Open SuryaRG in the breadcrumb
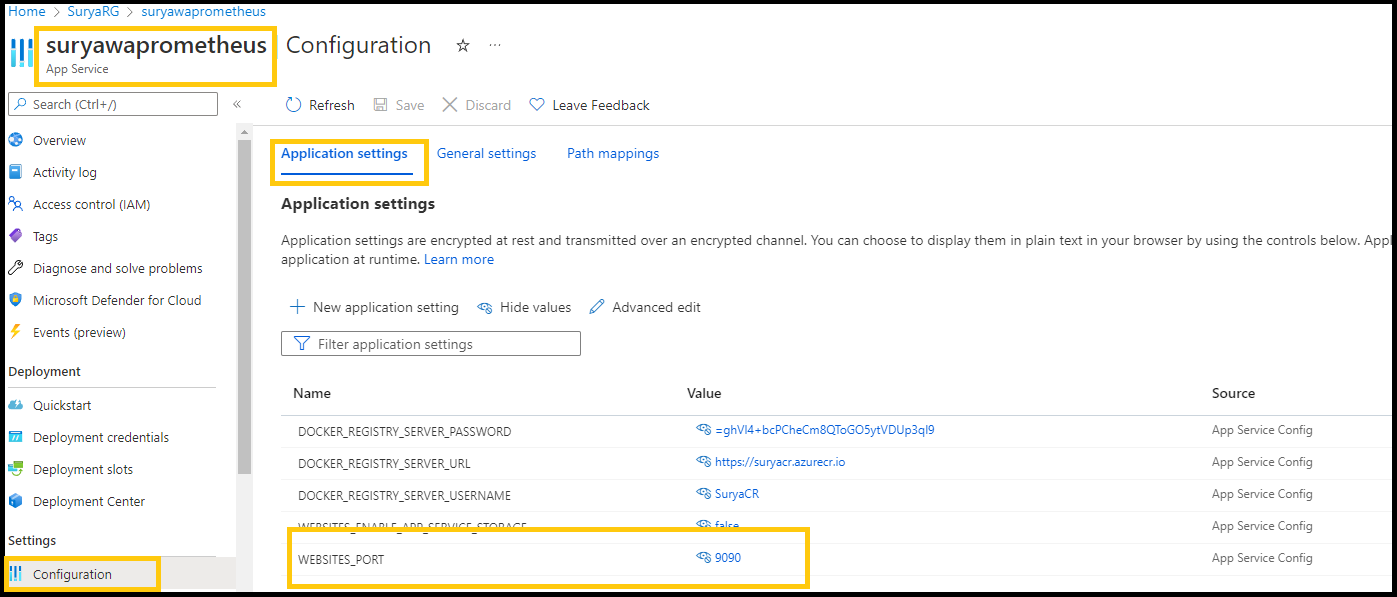Viewport: 1397px width, 597px height. pyautogui.click(x=94, y=11)
